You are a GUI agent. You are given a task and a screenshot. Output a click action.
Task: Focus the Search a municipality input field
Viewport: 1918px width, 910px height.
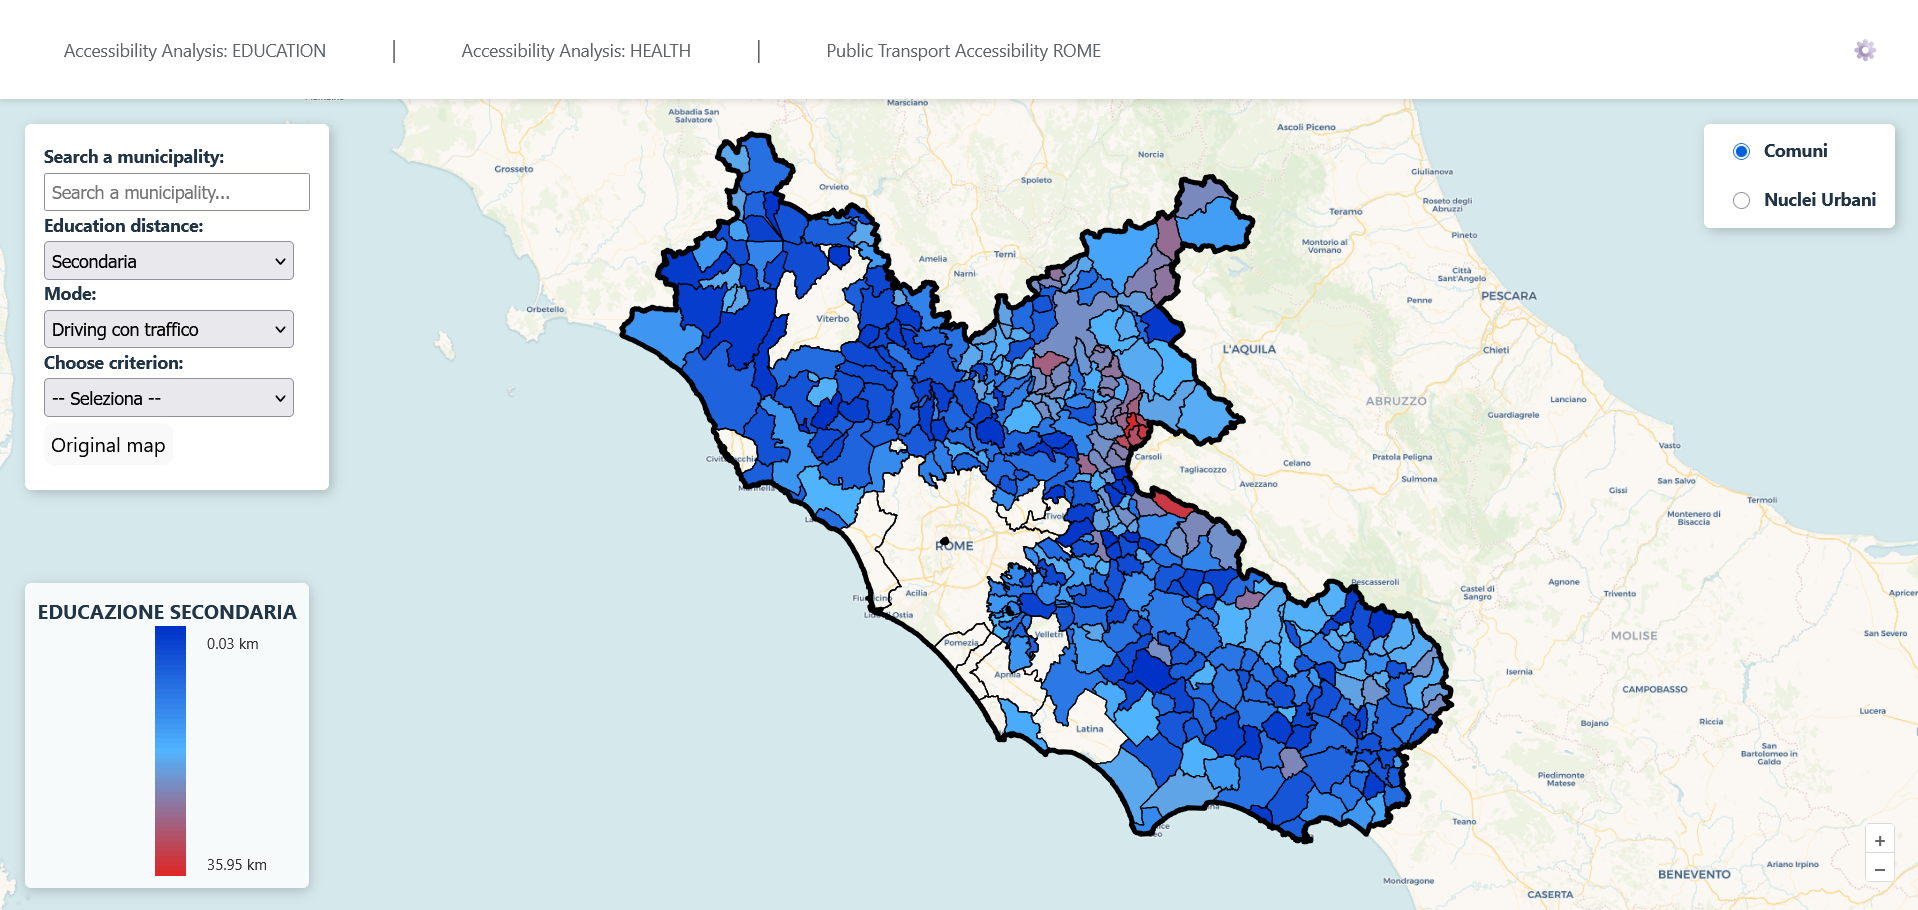177,192
